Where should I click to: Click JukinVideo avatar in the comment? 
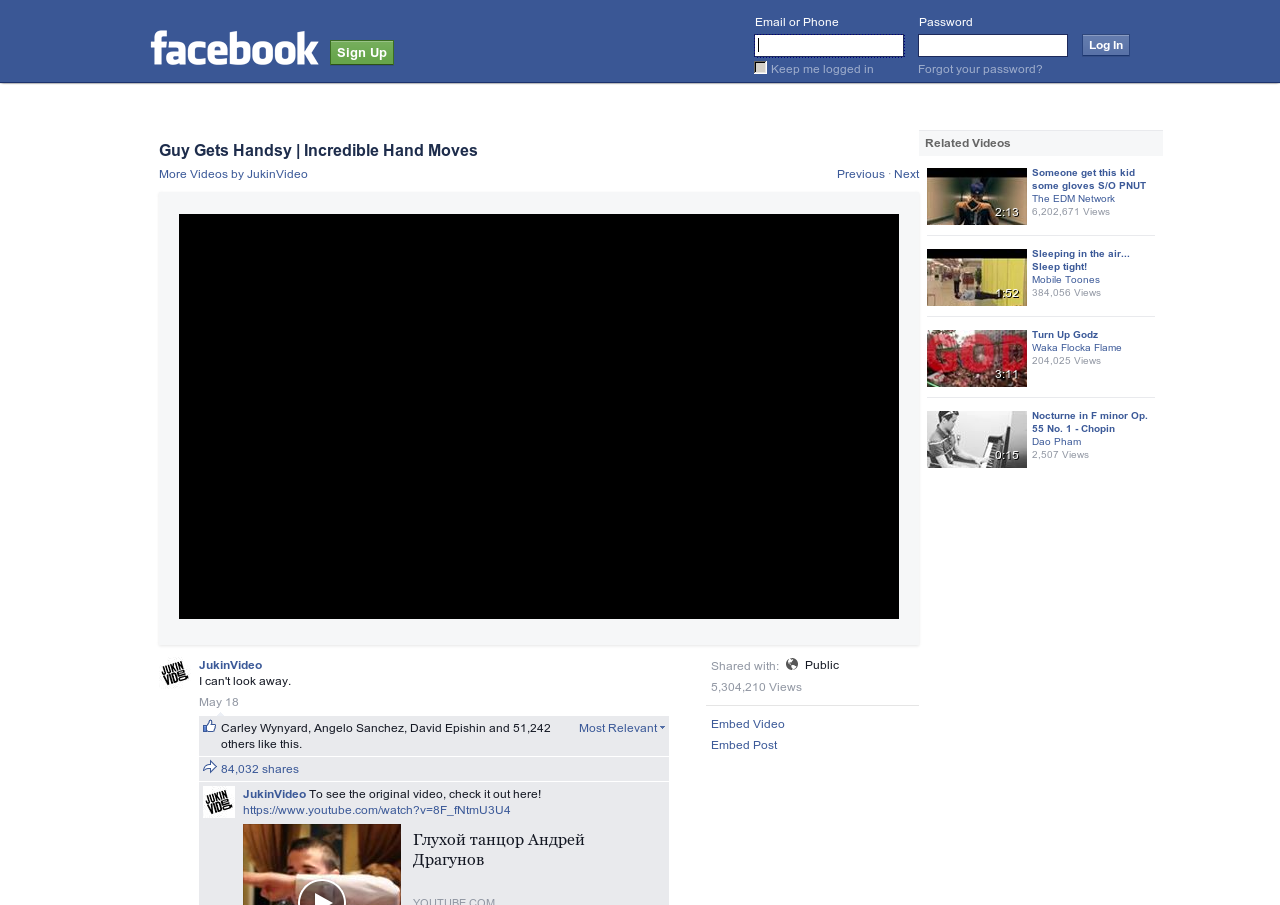tap(219, 802)
